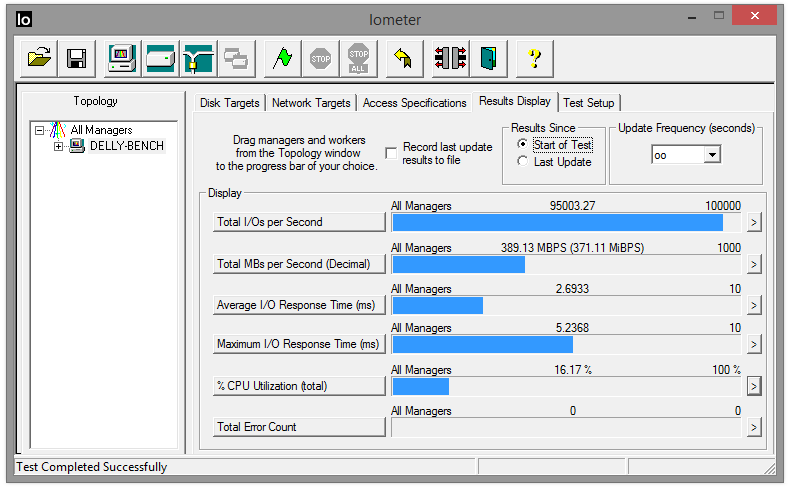Select Last Update radio option
The height and width of the screenshot is (488, 788).
click(x=523, y=161)
